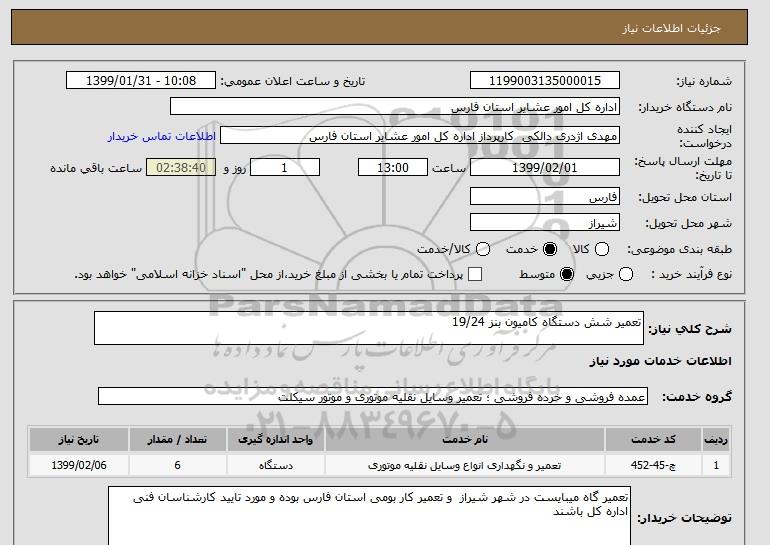Click the کد خدمت column header
The height and width of the screenshot is (545, 770).
coord(653,439)
